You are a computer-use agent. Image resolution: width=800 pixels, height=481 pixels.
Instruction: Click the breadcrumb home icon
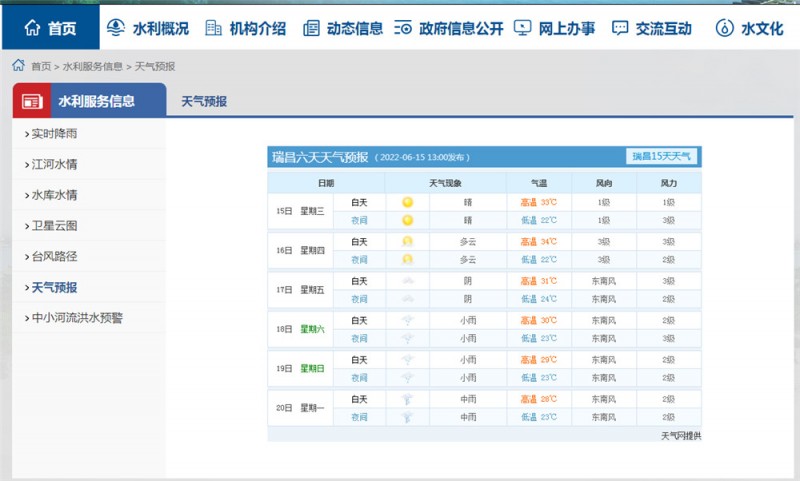pyautogui.click(x=18, y=66)
